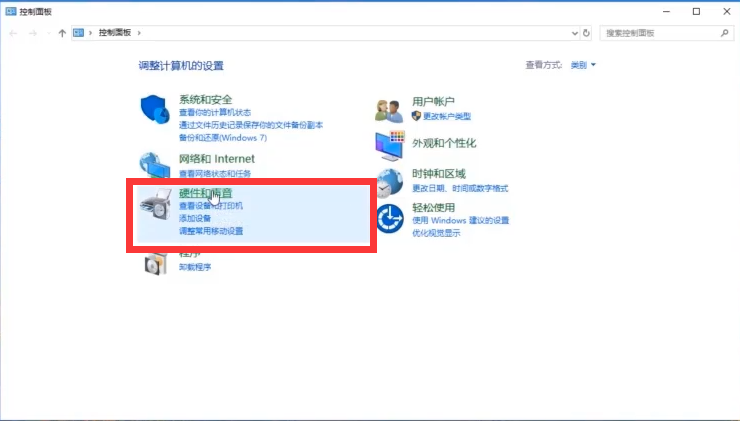Open 调整常用移动设置 link
The image size is (740, 421).
210,231
